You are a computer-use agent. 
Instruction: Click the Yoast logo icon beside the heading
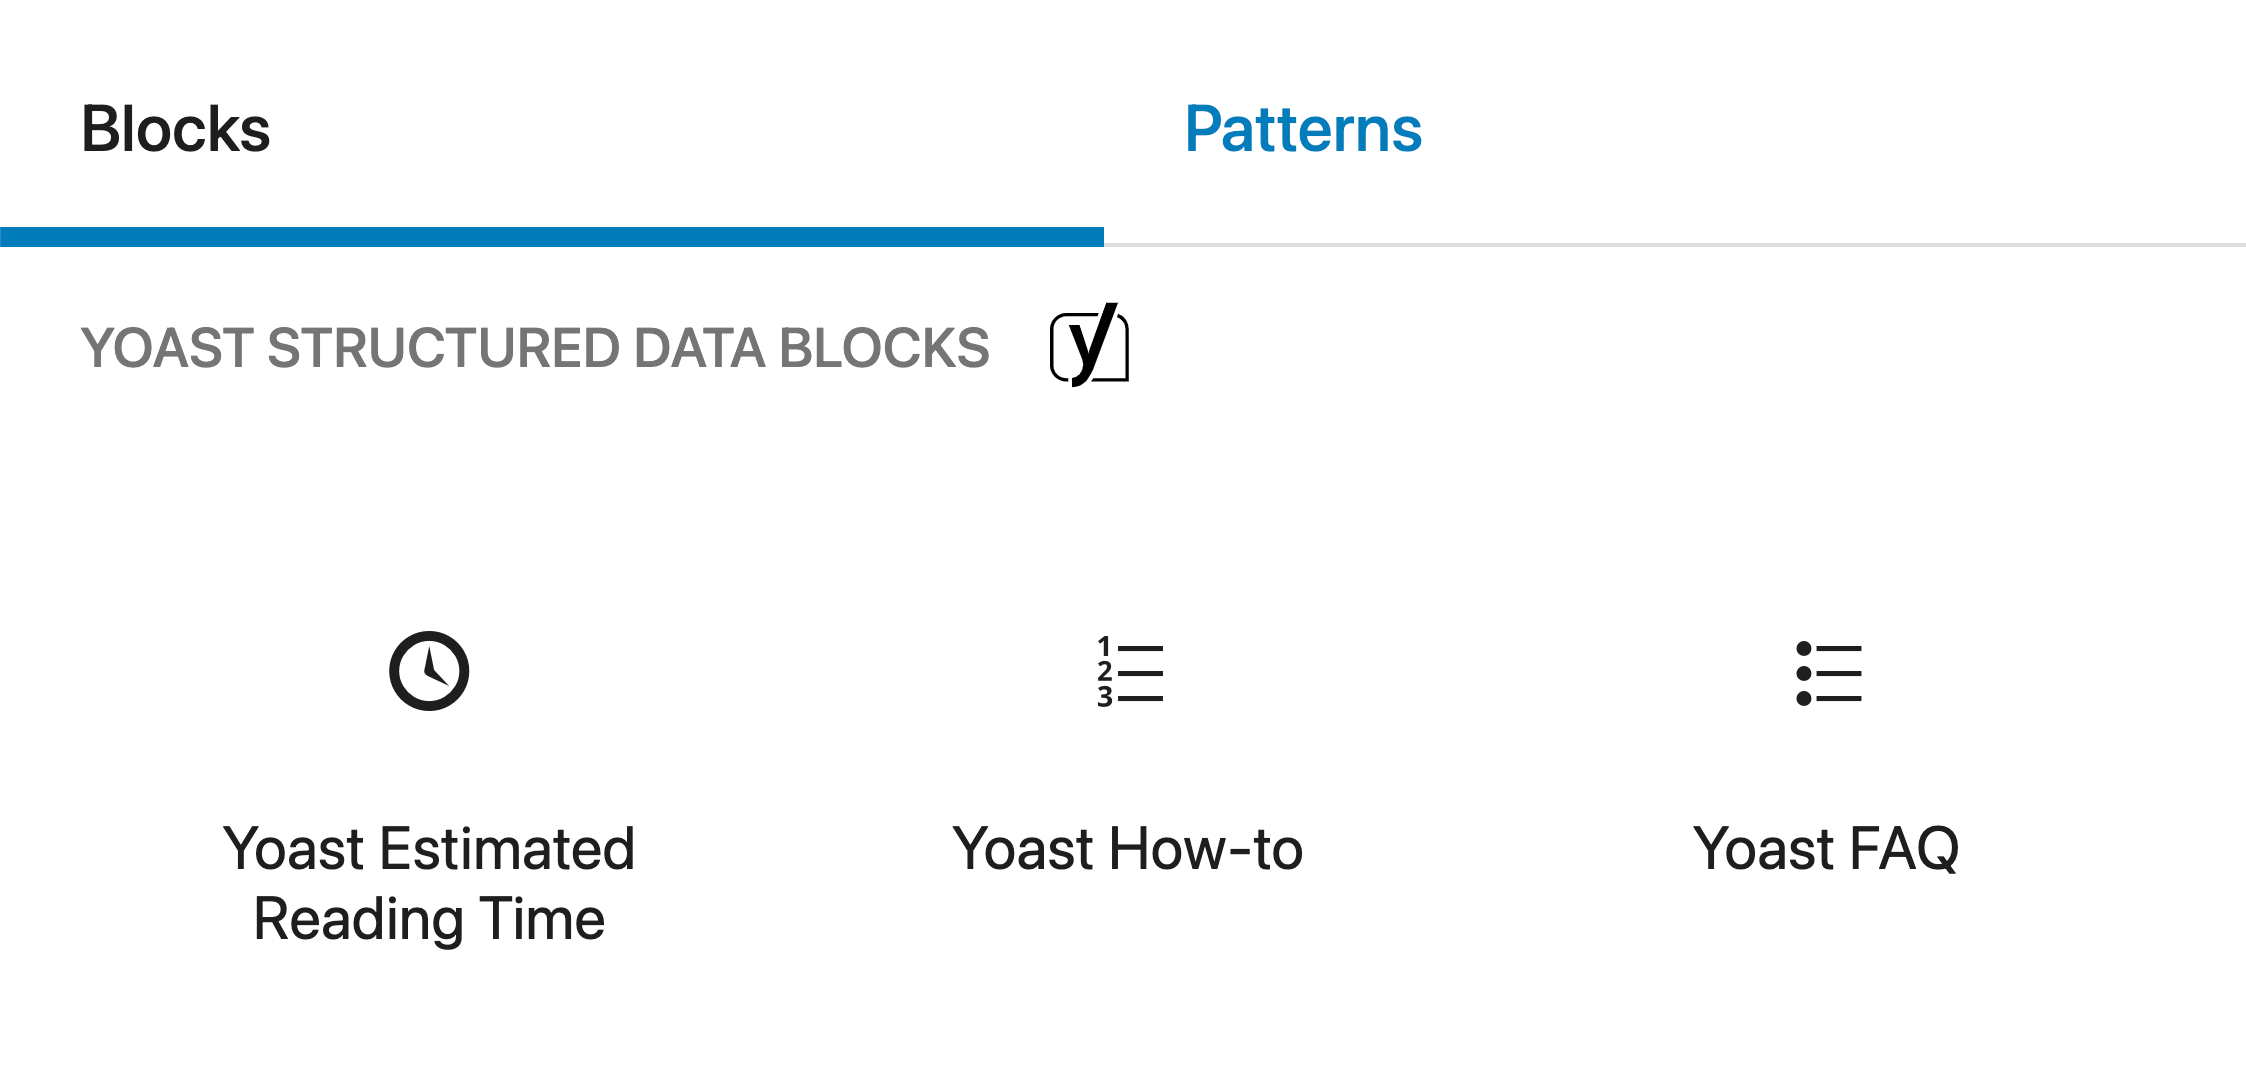tap(1089, 346)
